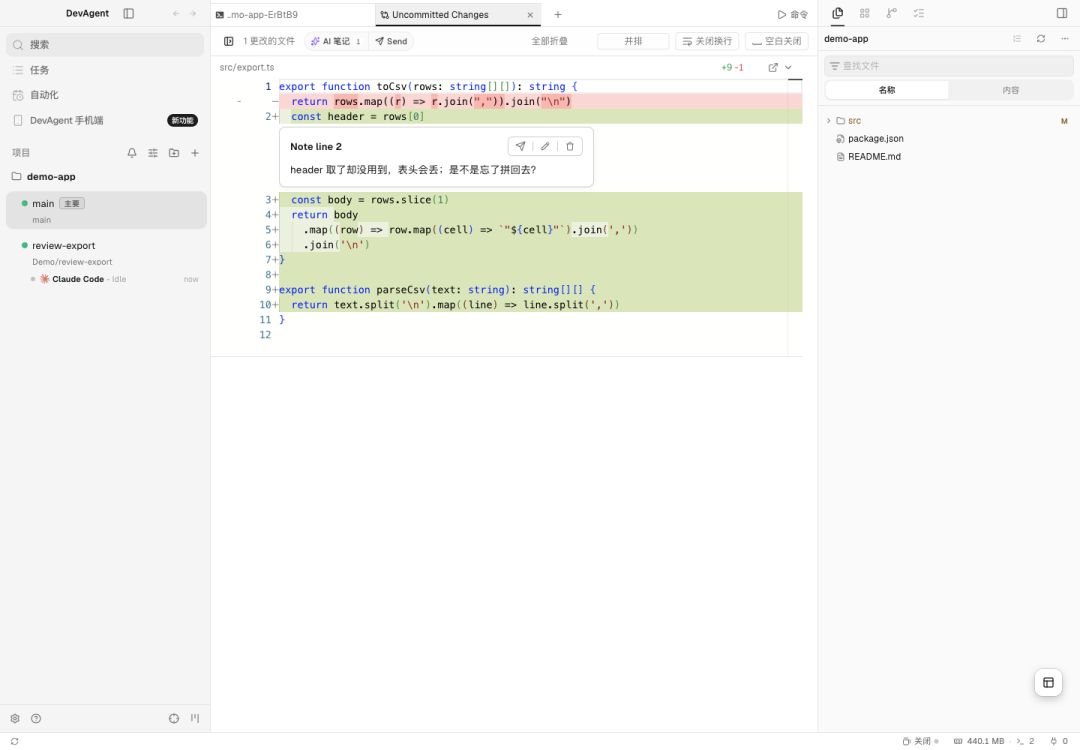
Task: Toggle the 关闭 status bar indicator
Action: (x=921, y=741)
